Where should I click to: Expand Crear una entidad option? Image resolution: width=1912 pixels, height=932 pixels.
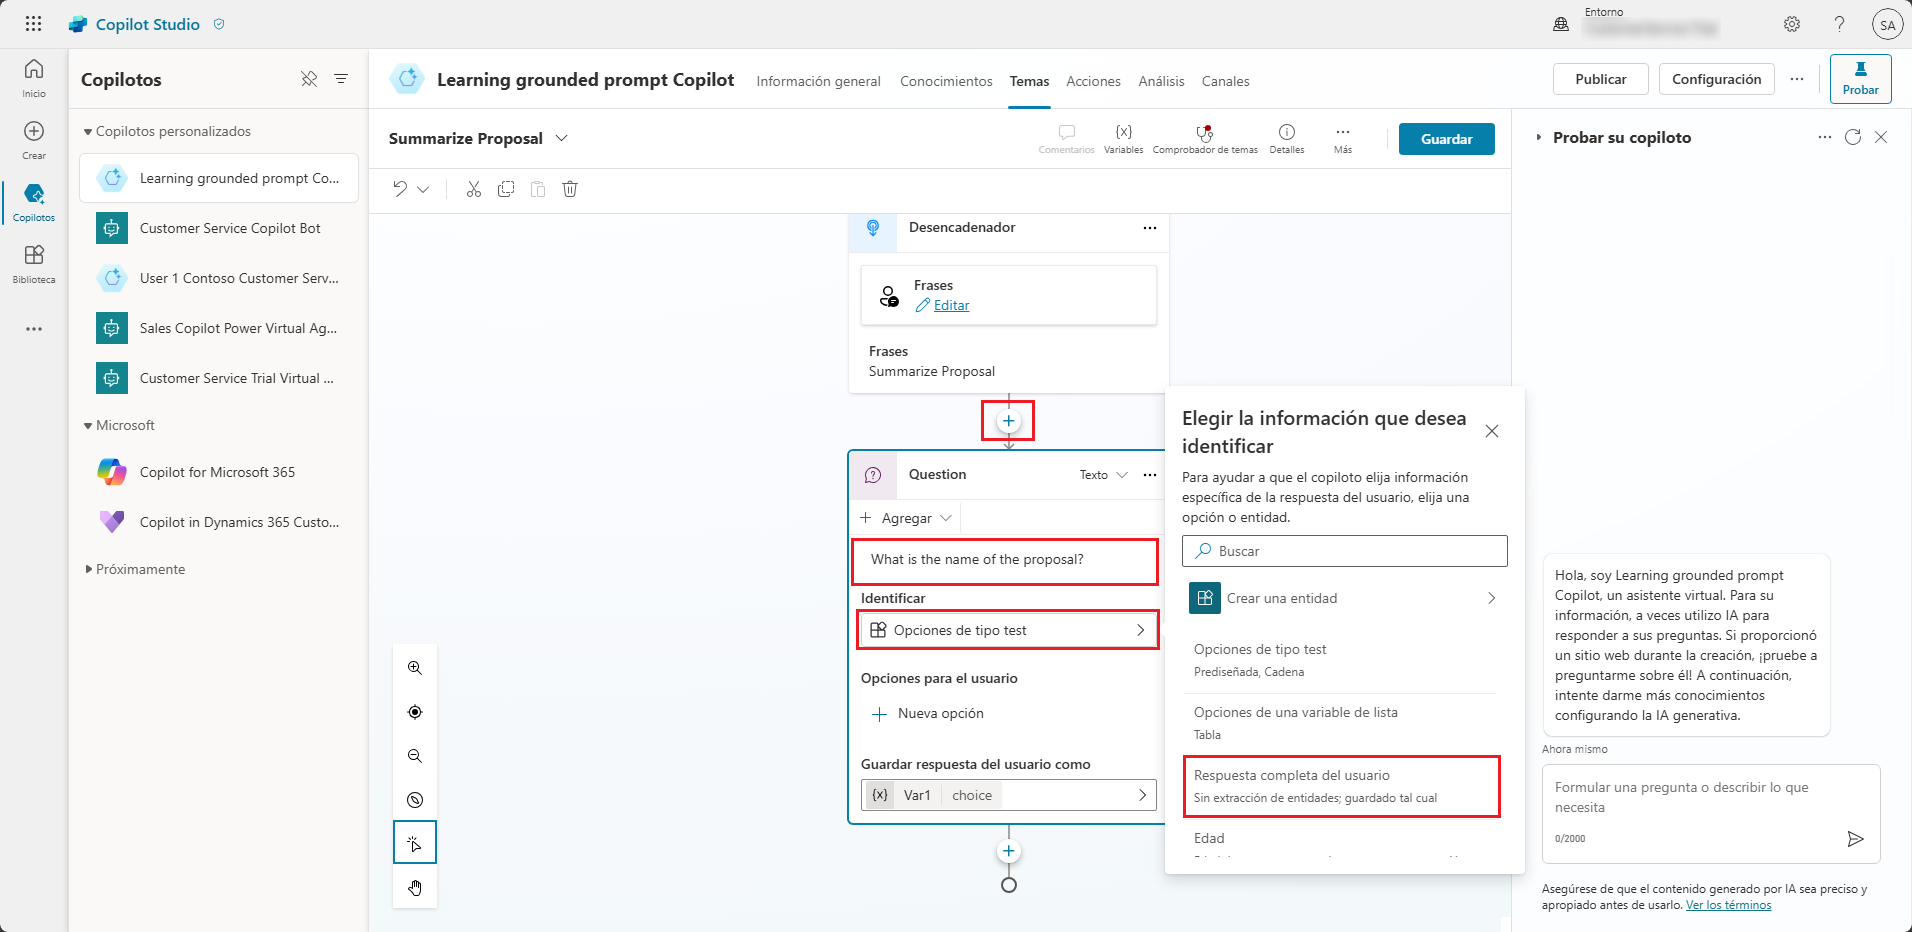tap(1344, 598)
